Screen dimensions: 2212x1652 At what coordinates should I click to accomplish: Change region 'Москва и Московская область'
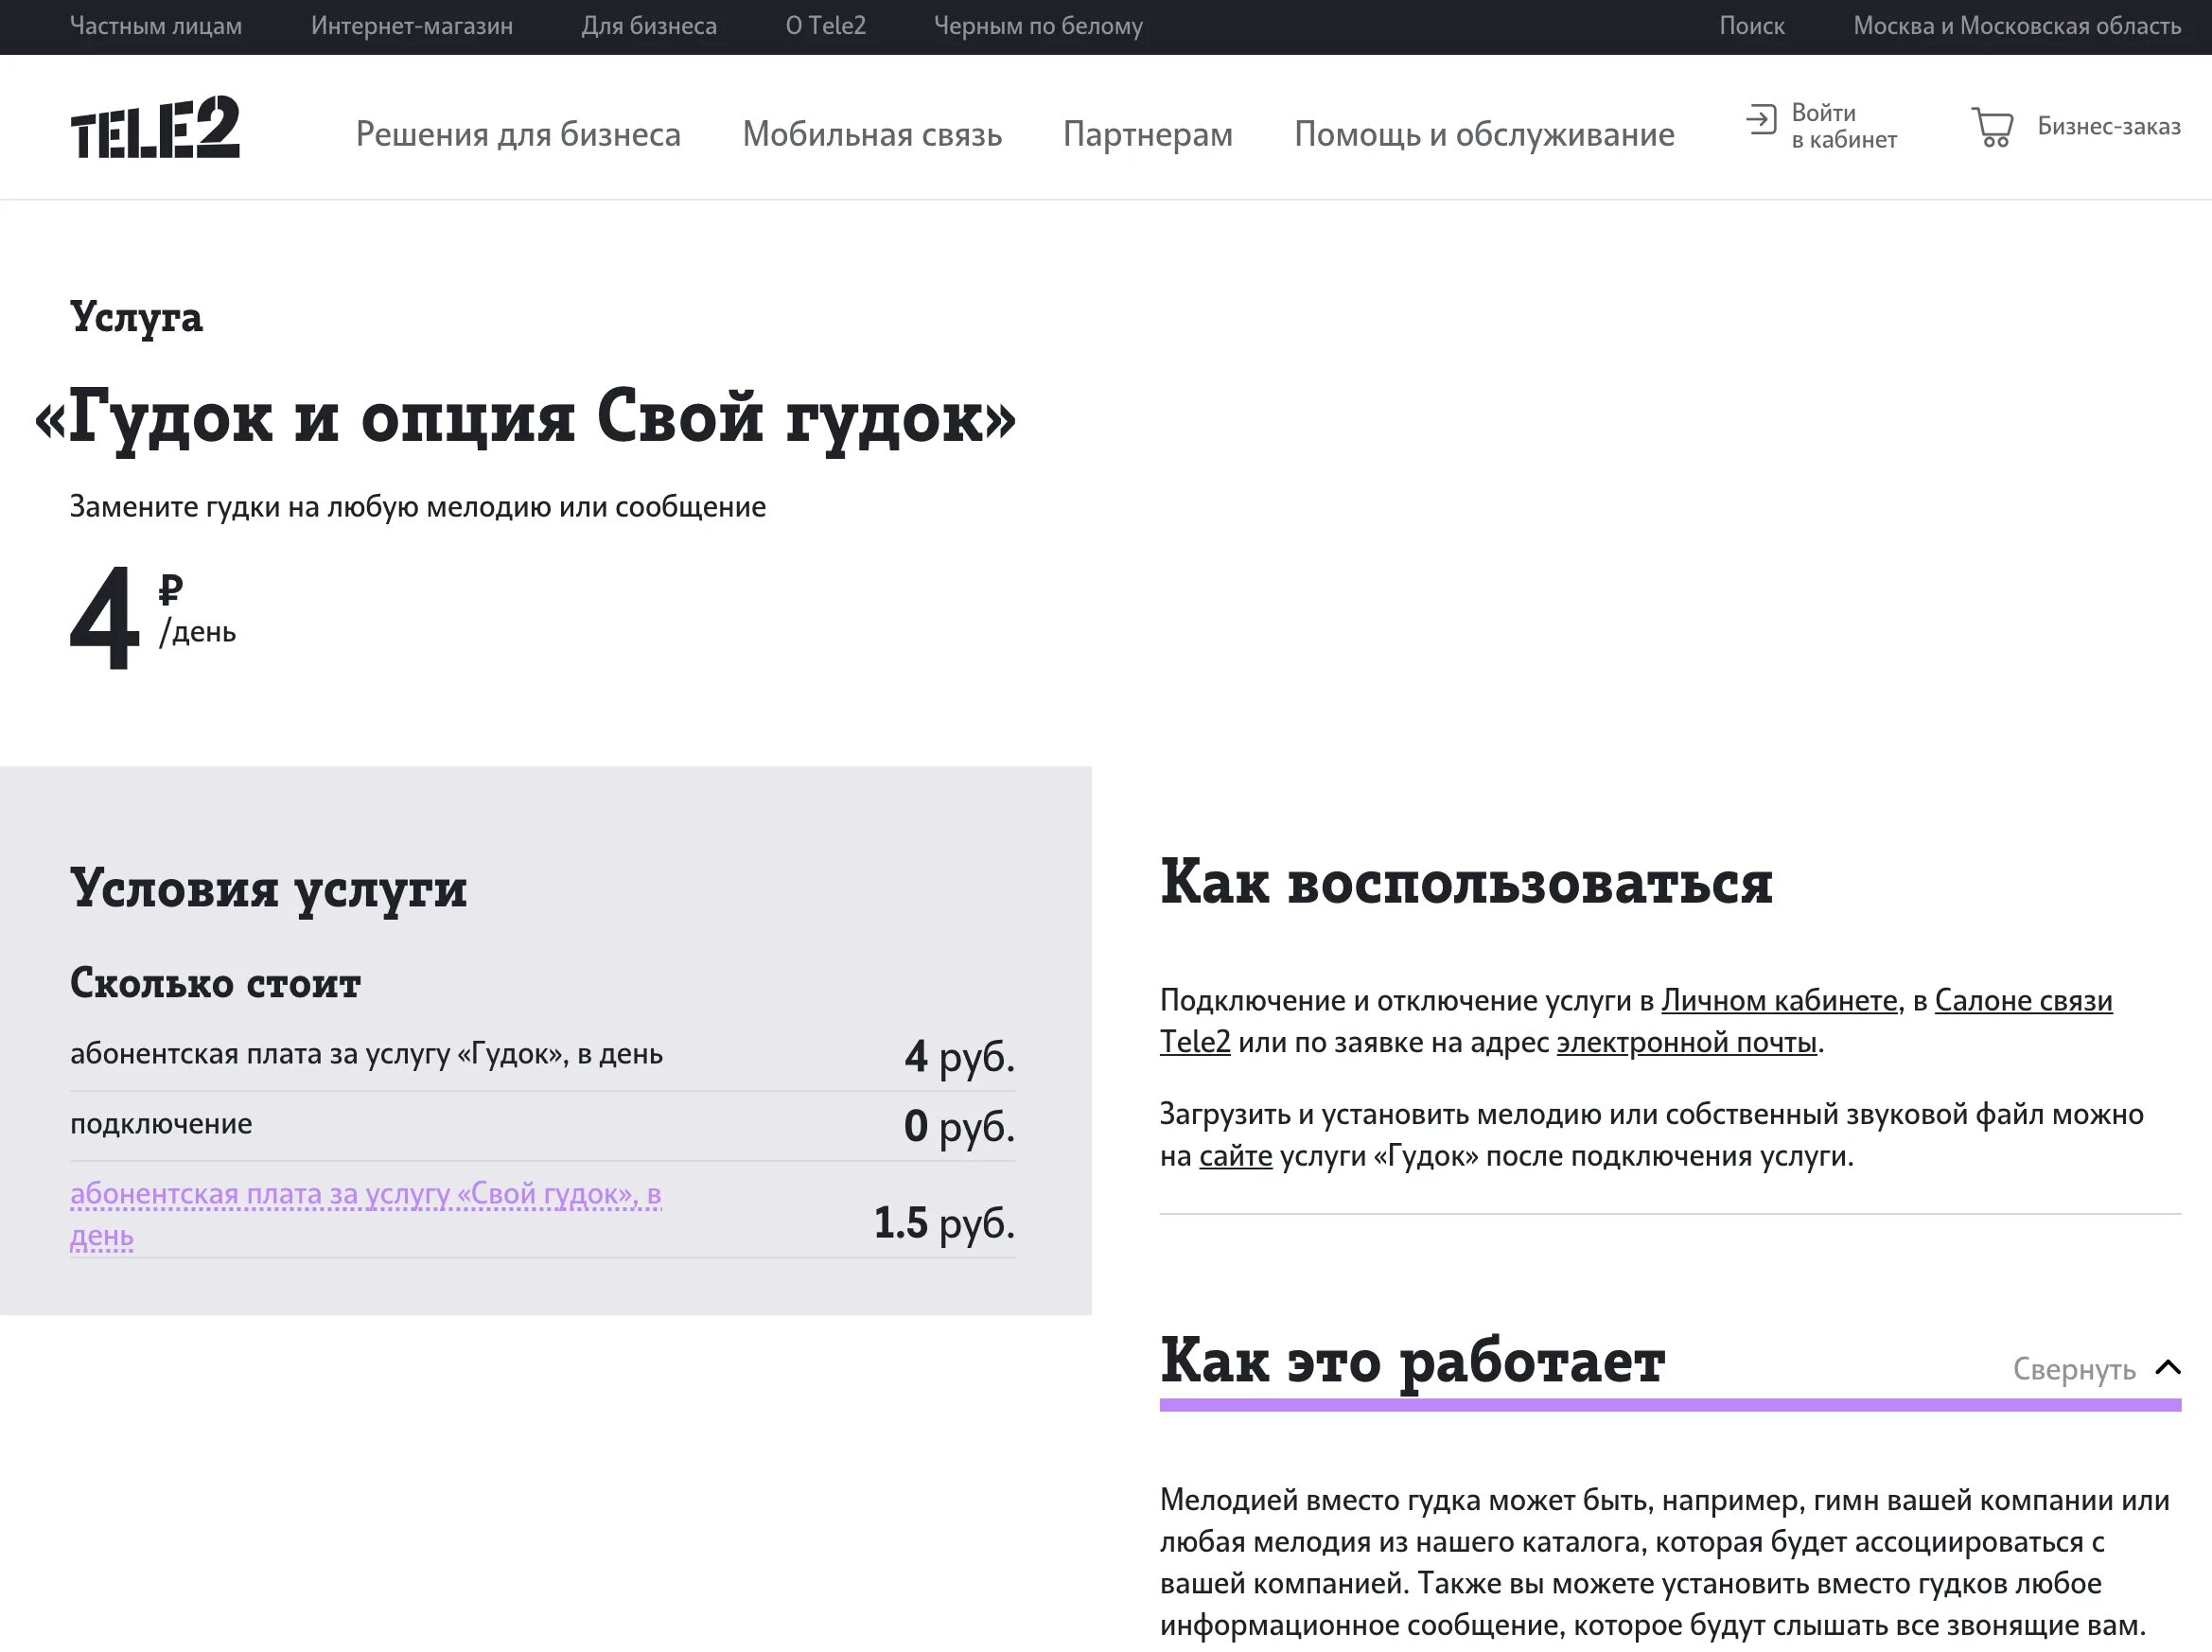tap(2017, 26)
